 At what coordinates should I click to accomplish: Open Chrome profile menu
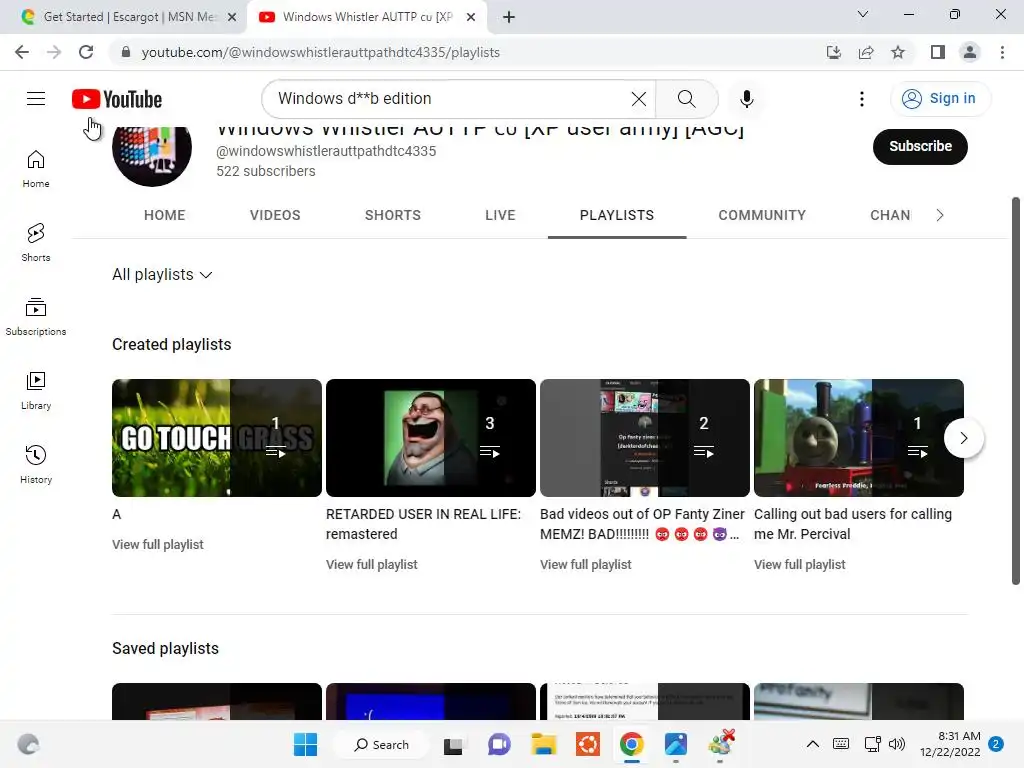pos(970,52)
